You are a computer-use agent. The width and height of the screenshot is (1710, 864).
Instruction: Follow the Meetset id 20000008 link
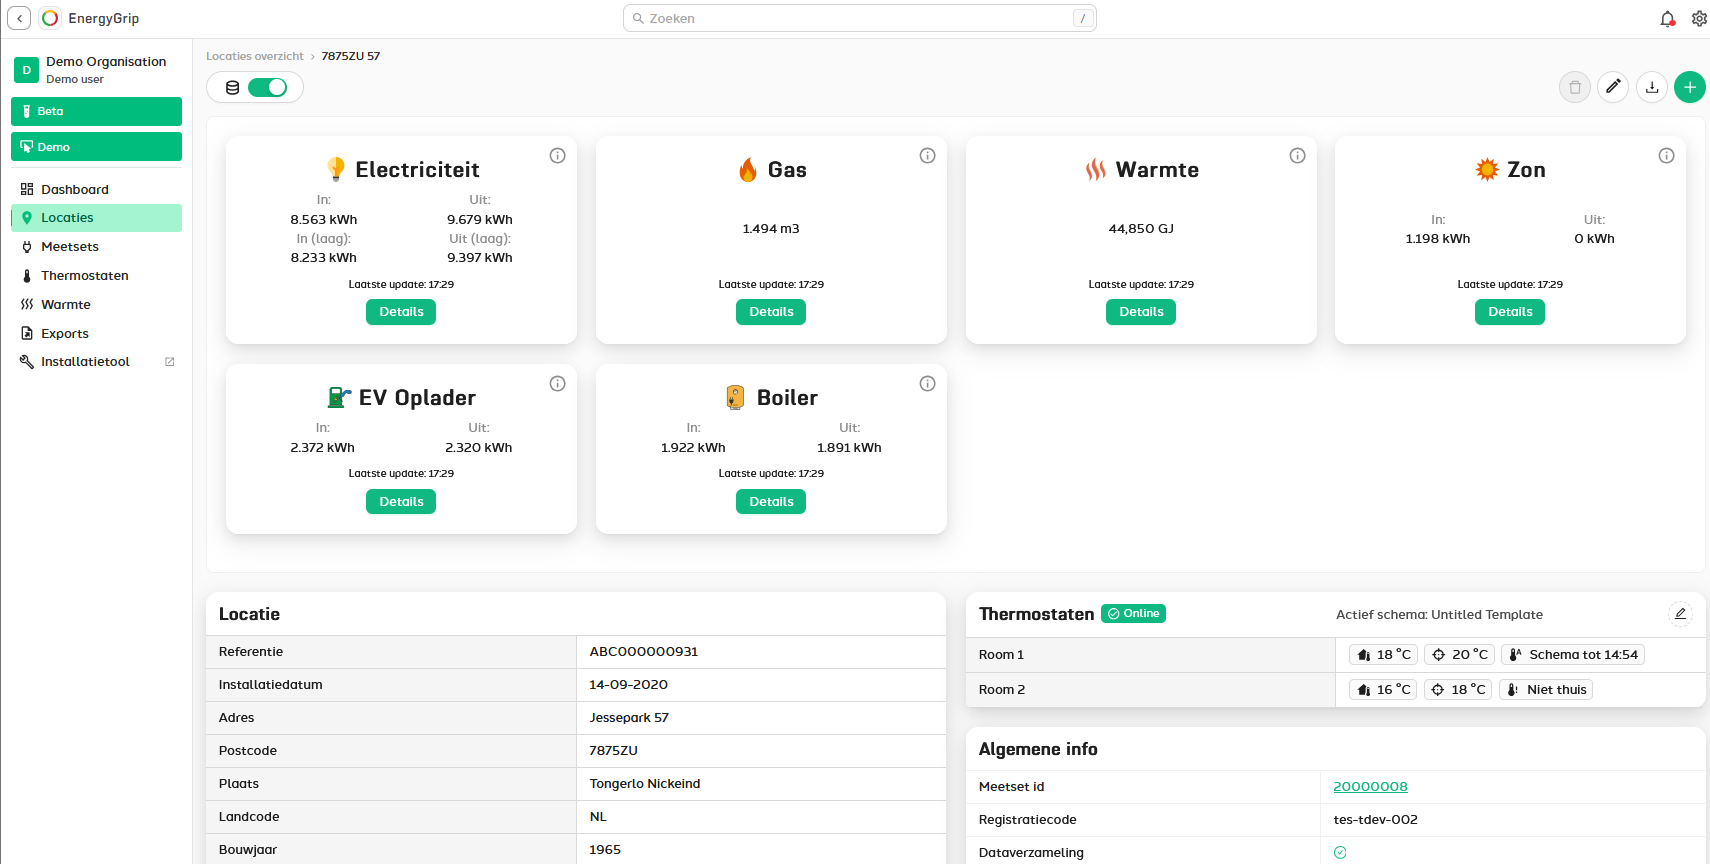(x=1370, y=787)
